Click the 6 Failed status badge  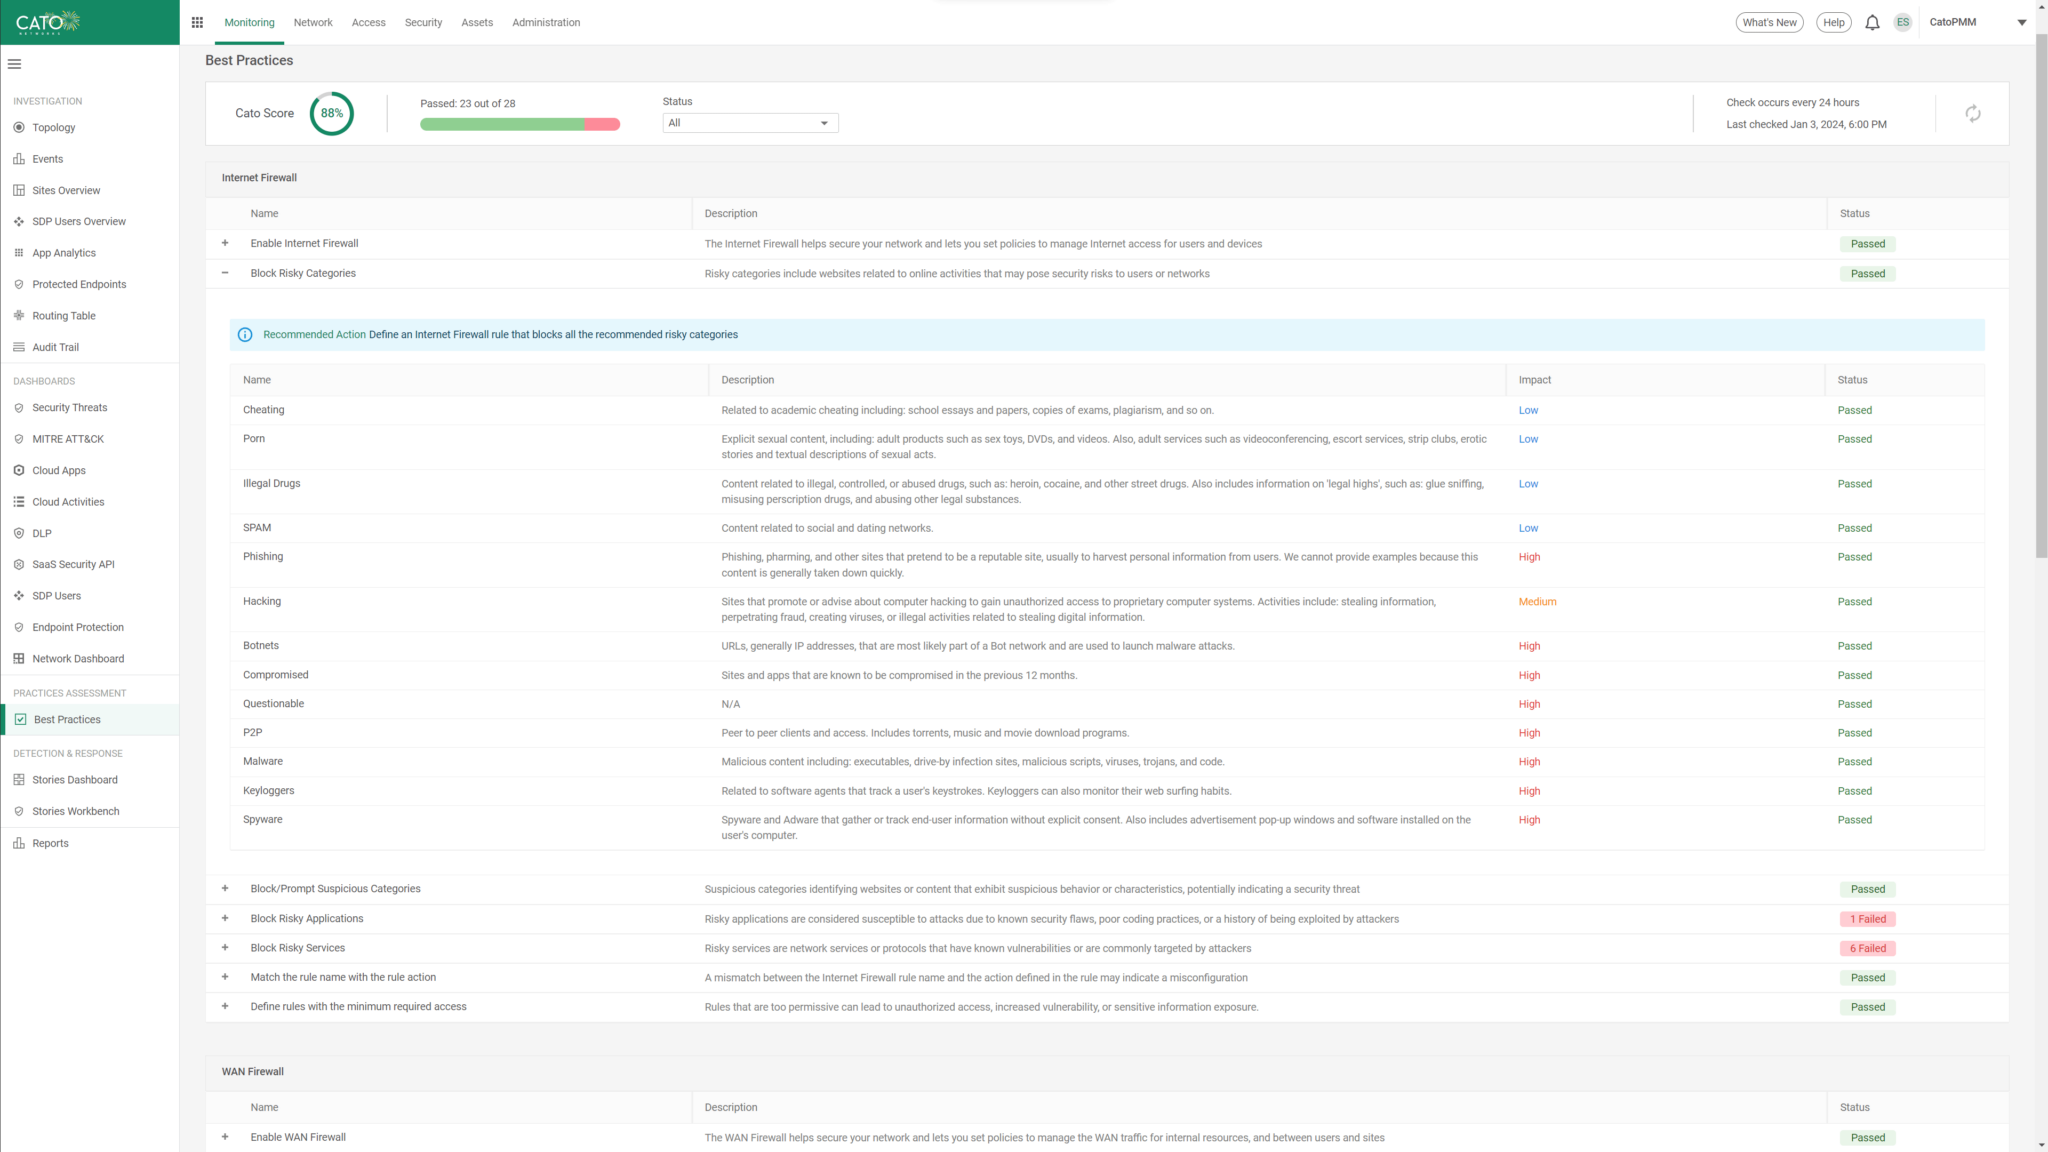1867,947
